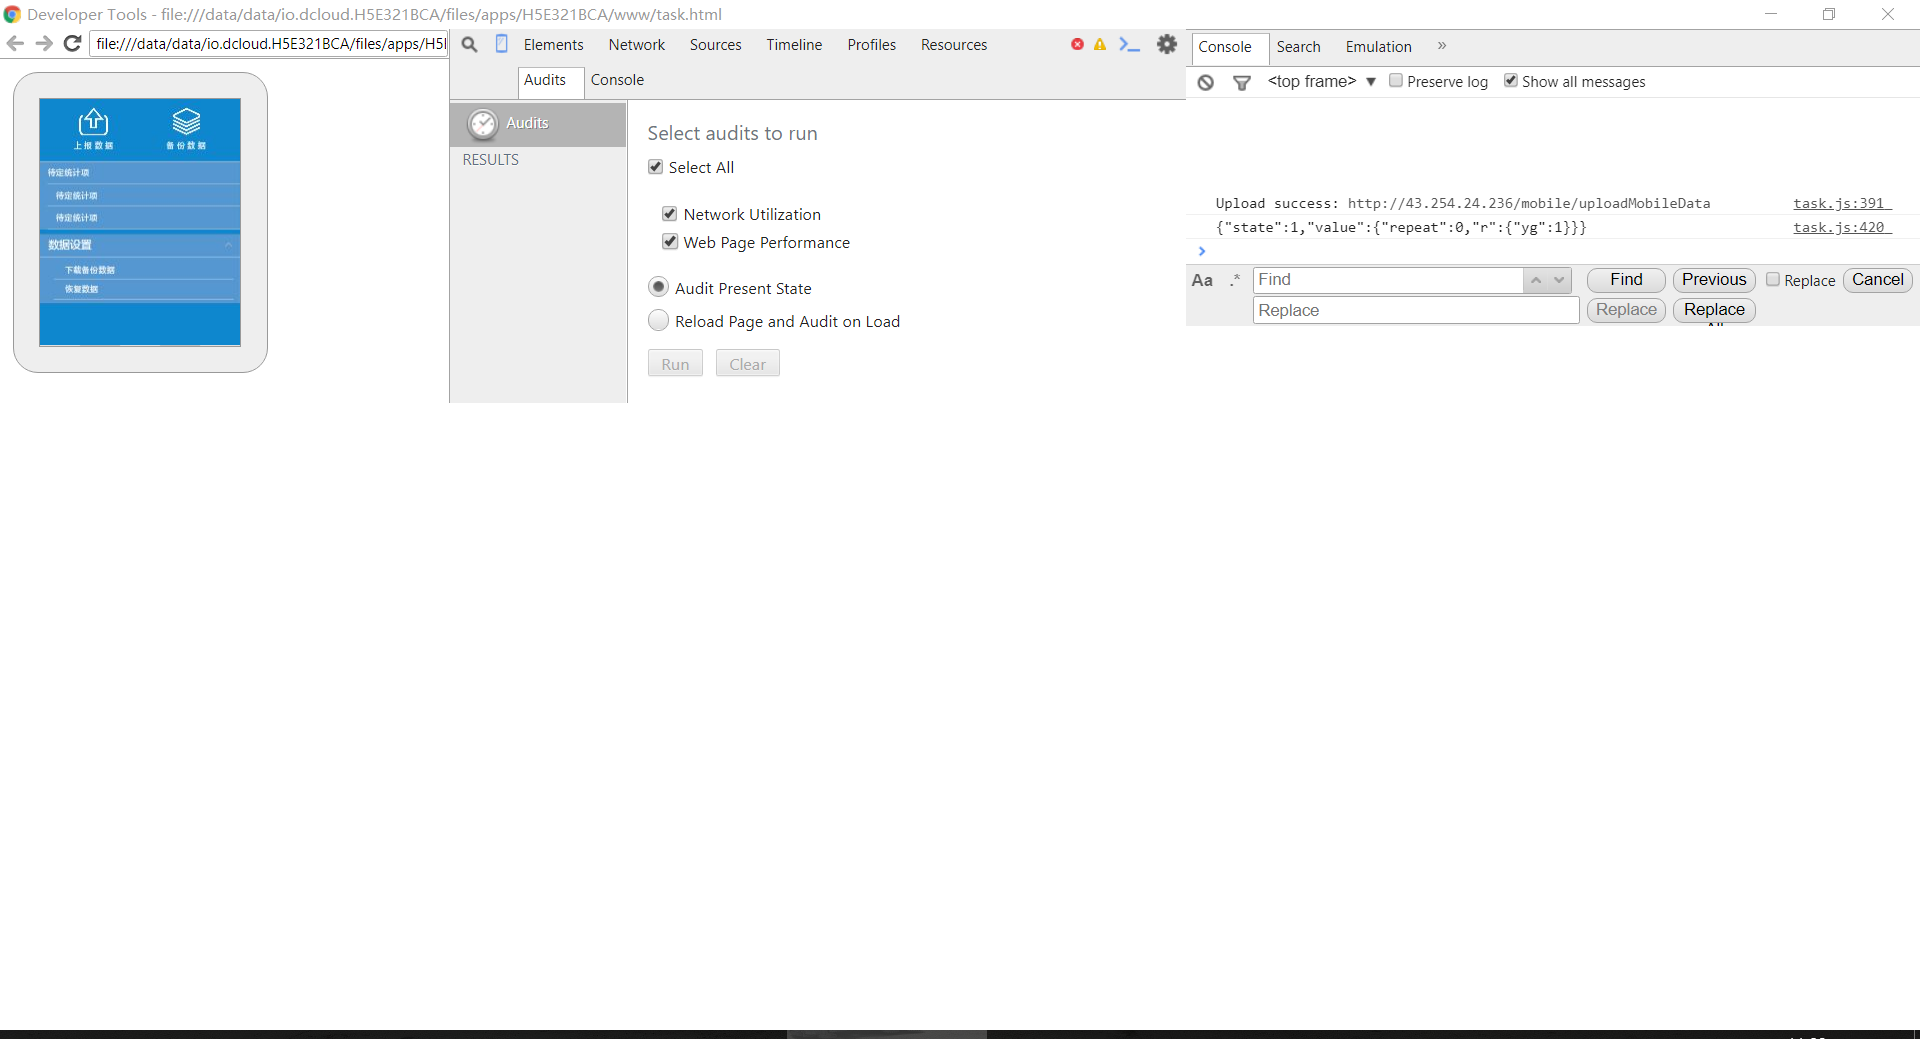Click the Replace input field

1416,310
